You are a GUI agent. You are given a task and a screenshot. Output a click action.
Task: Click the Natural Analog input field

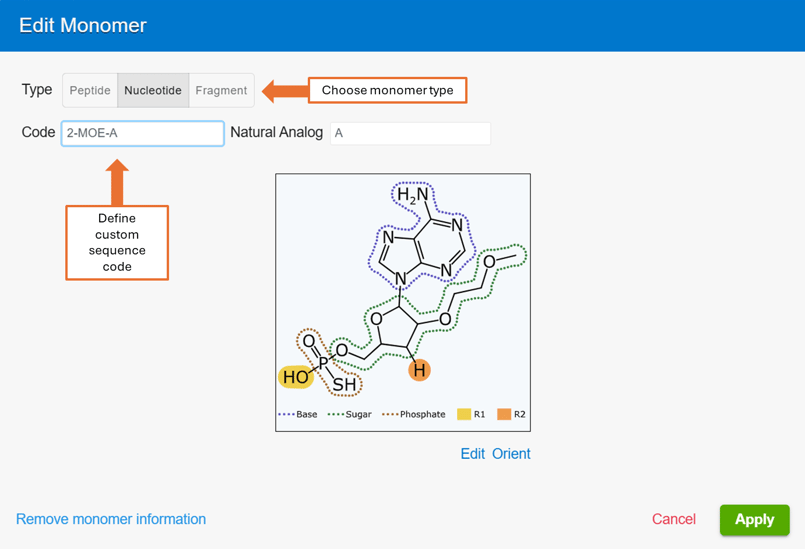tap(410, 133)
